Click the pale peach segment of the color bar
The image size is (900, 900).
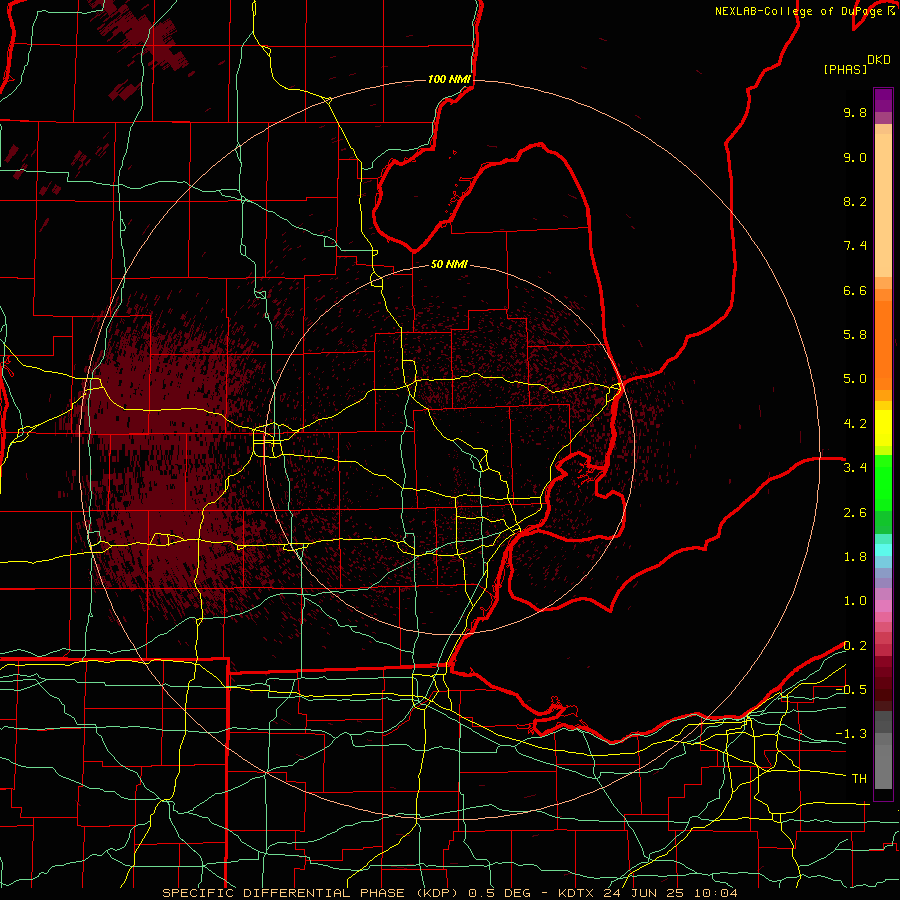(883, 206)
